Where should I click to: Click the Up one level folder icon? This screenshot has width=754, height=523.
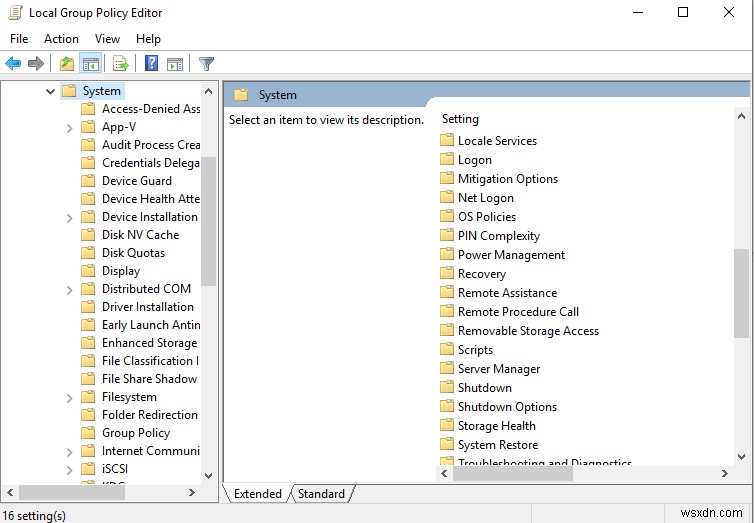66,63
